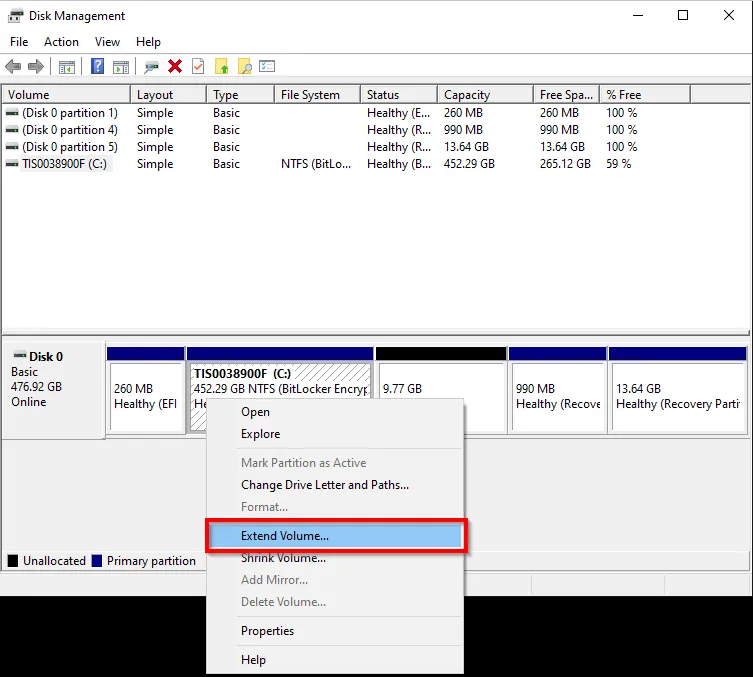Screen dimensions: 753x677
Task: Click the Forward arrow toolbar icon
Action: pos(36,66)
